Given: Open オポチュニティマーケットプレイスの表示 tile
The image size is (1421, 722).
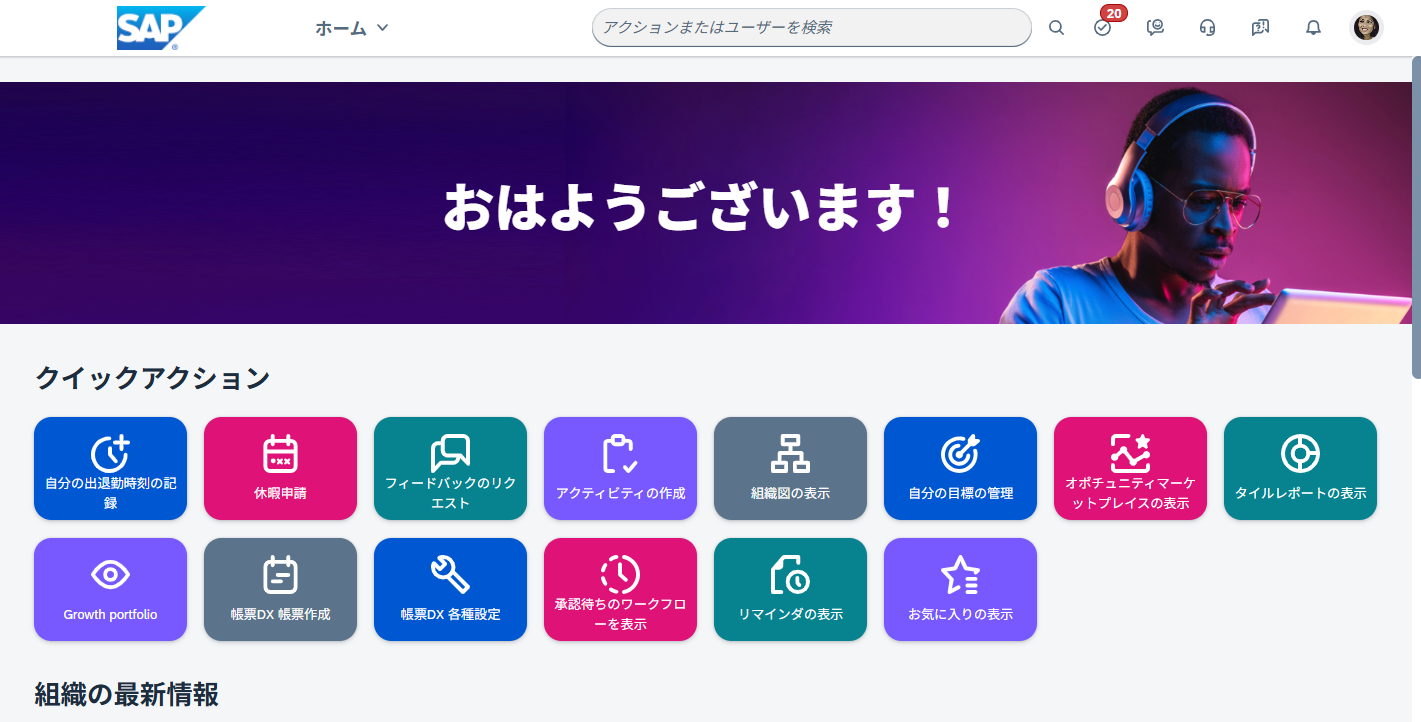Looking at the screenshot, I should tap(1130, 468).
